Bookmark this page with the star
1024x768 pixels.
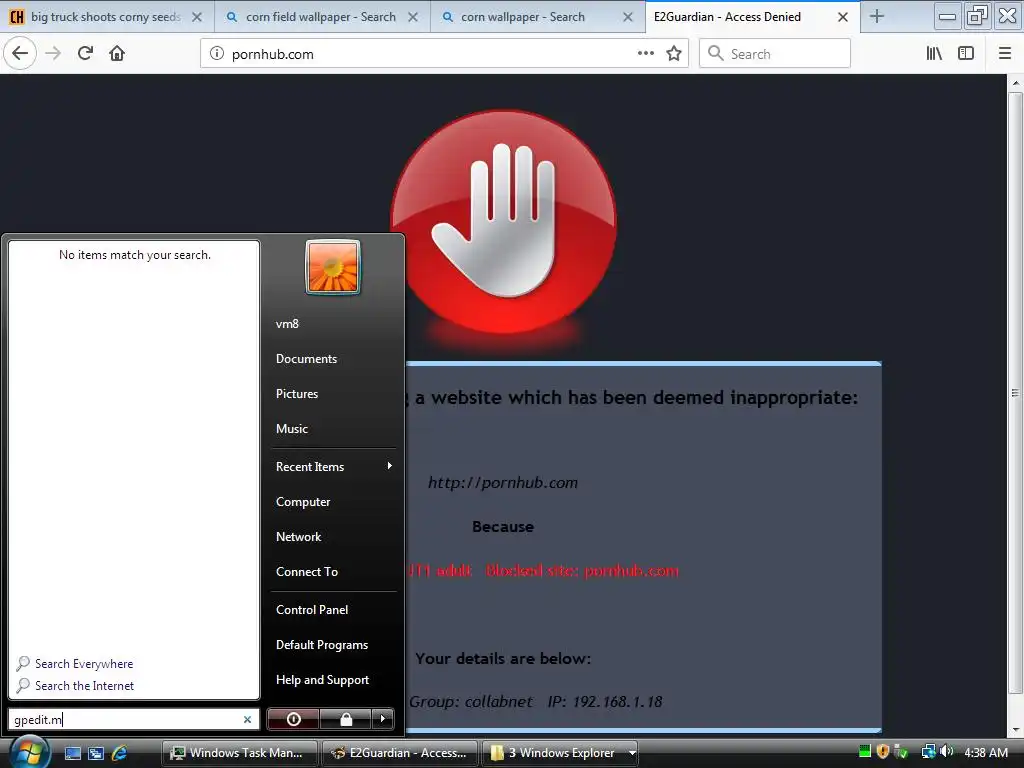(x=674, y=54)
